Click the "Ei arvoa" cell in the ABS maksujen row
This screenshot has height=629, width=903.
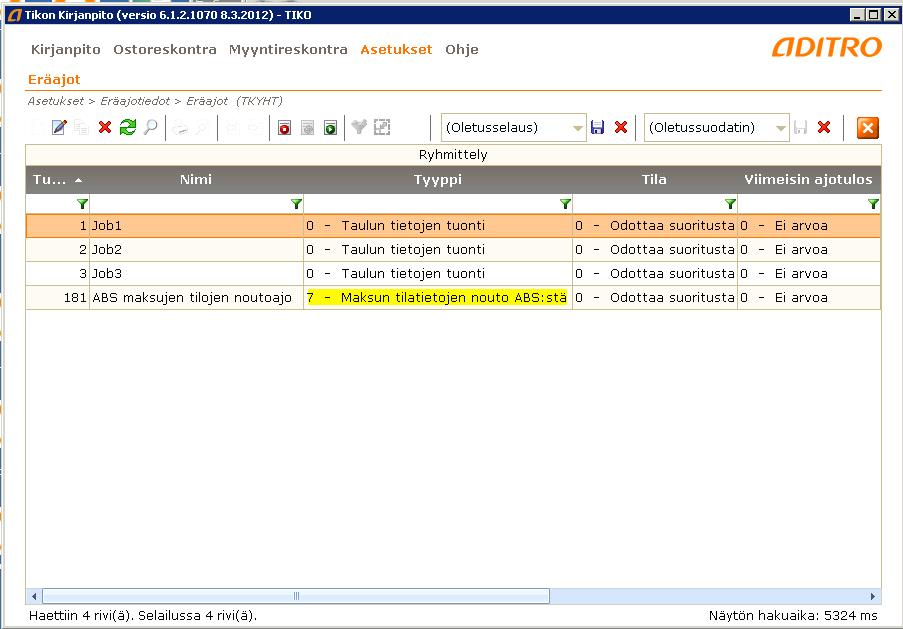point(809,298)
